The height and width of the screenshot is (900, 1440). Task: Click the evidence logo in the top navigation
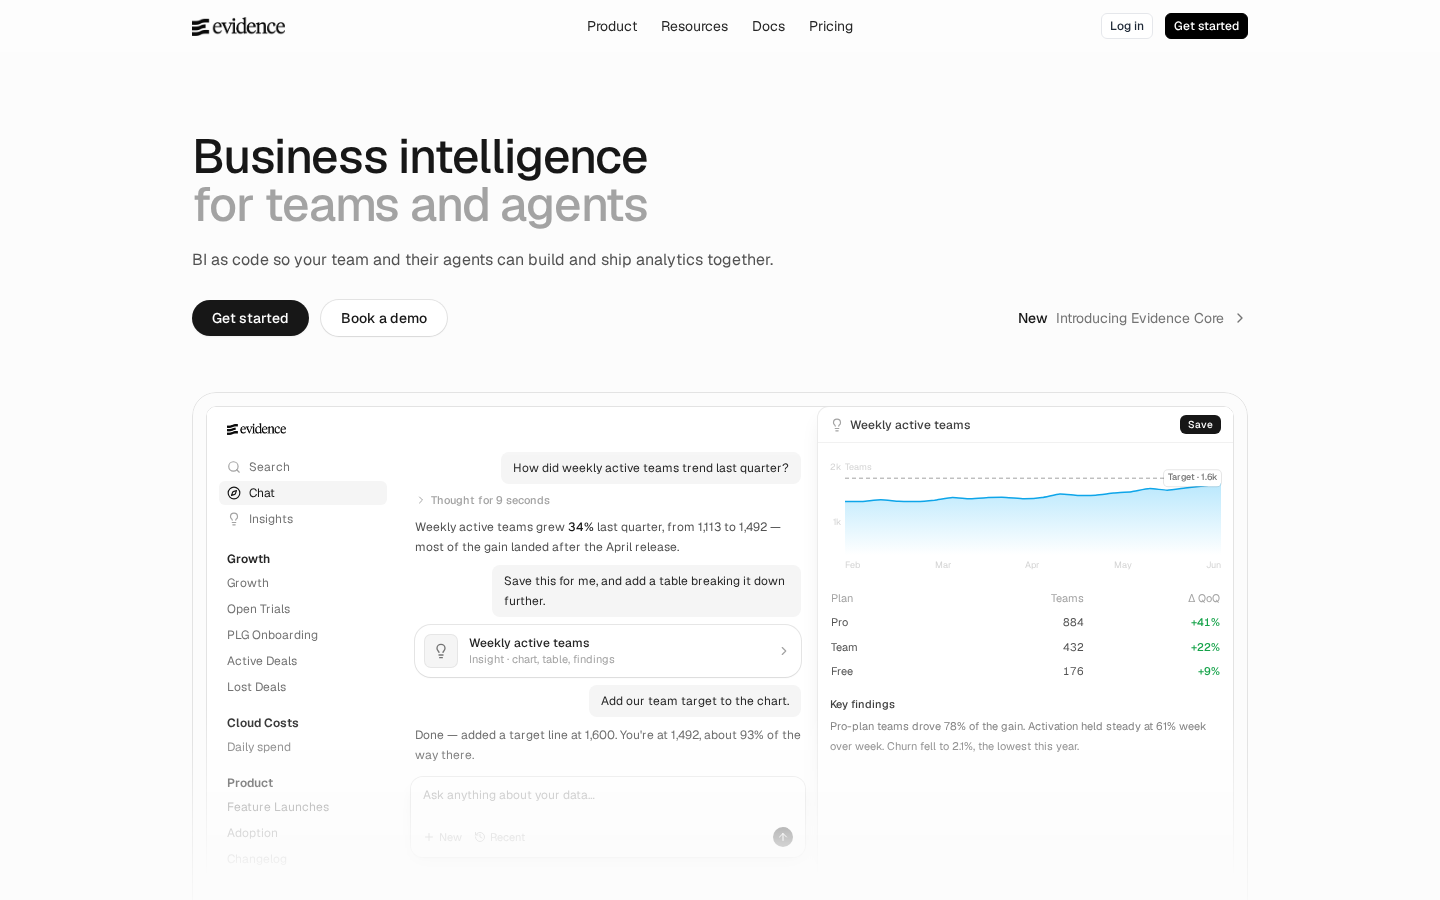pyautogui.click(x=238, y=26)
